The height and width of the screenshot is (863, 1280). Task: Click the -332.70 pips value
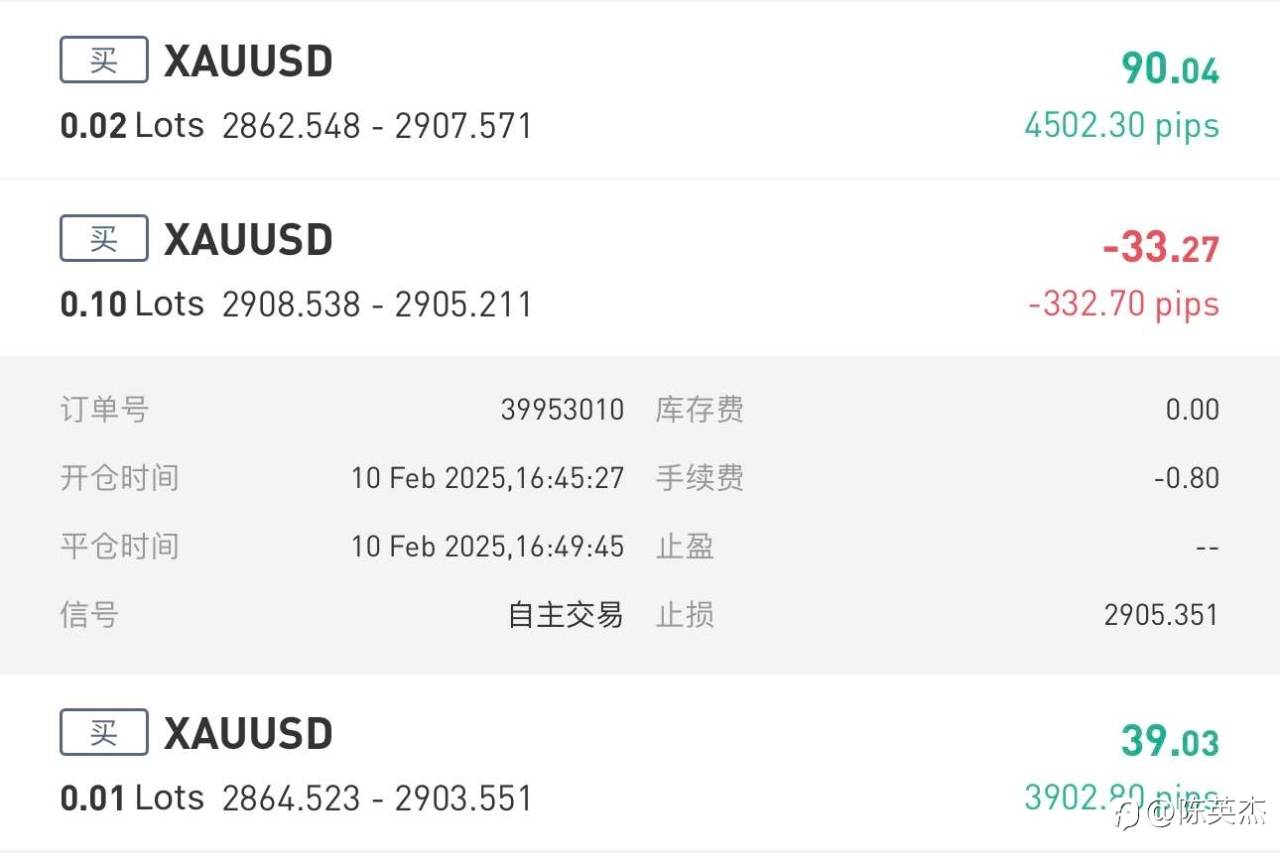[x=1123, y=304]
